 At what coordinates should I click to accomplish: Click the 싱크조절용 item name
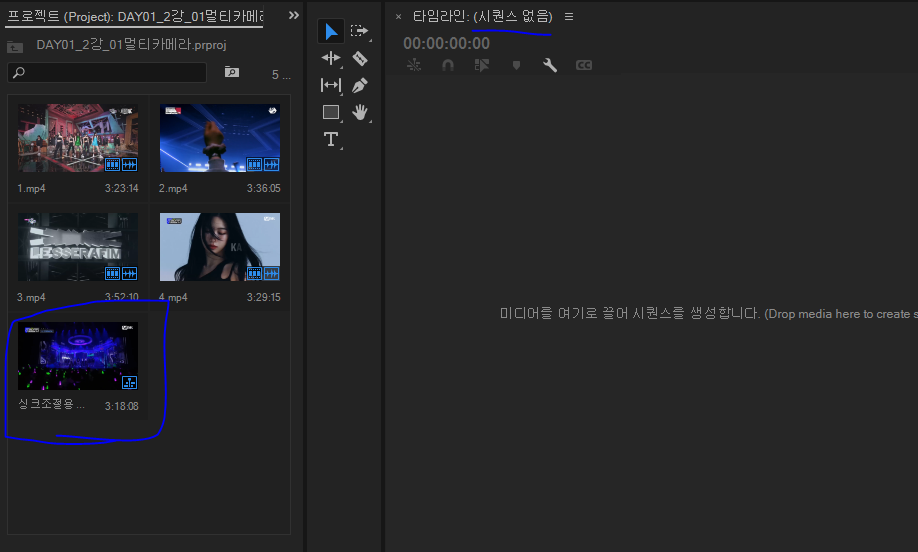[x=51, y=404]
